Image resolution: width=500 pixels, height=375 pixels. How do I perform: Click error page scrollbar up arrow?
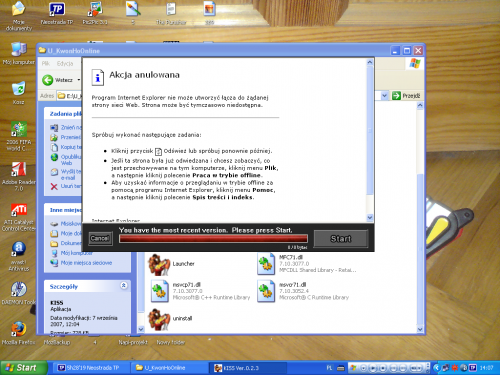tap(370, 62)
